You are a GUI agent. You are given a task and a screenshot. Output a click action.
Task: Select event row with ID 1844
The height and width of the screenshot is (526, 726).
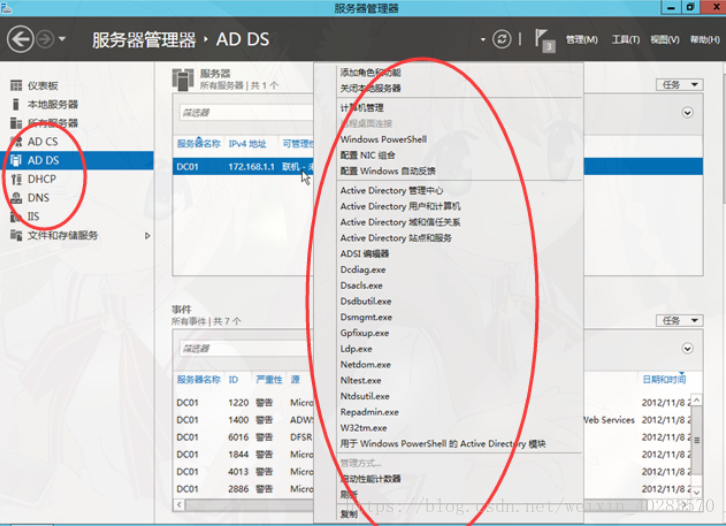point(244,455)
